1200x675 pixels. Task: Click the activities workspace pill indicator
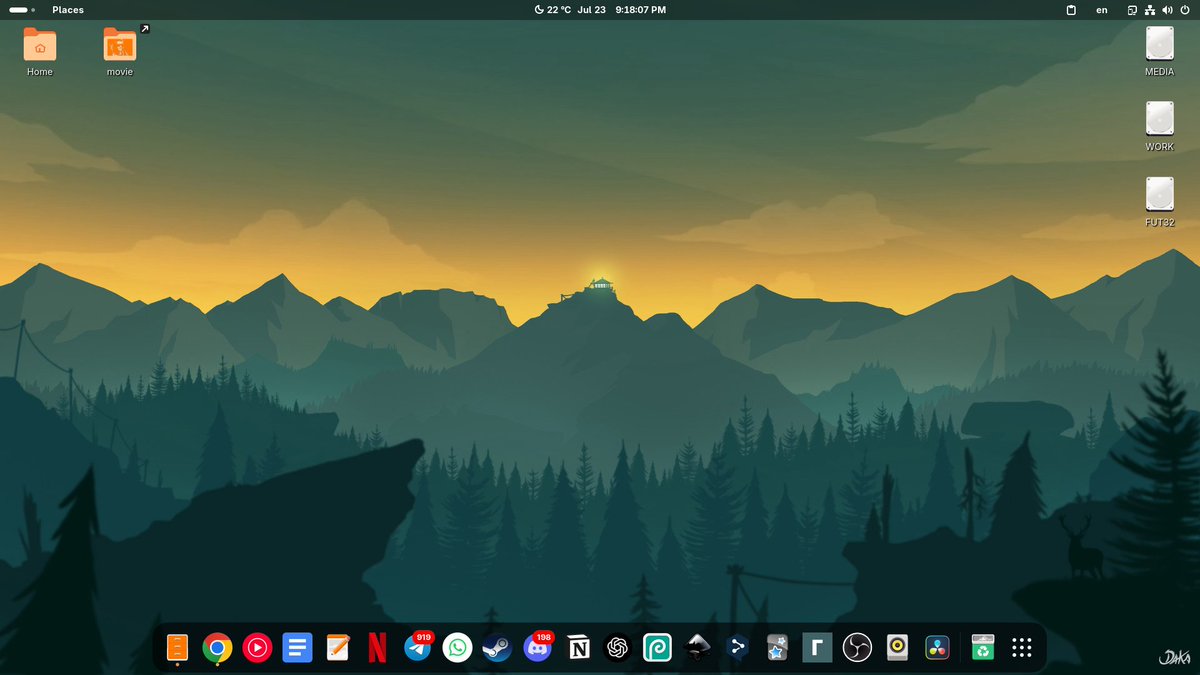pos(22,9)
